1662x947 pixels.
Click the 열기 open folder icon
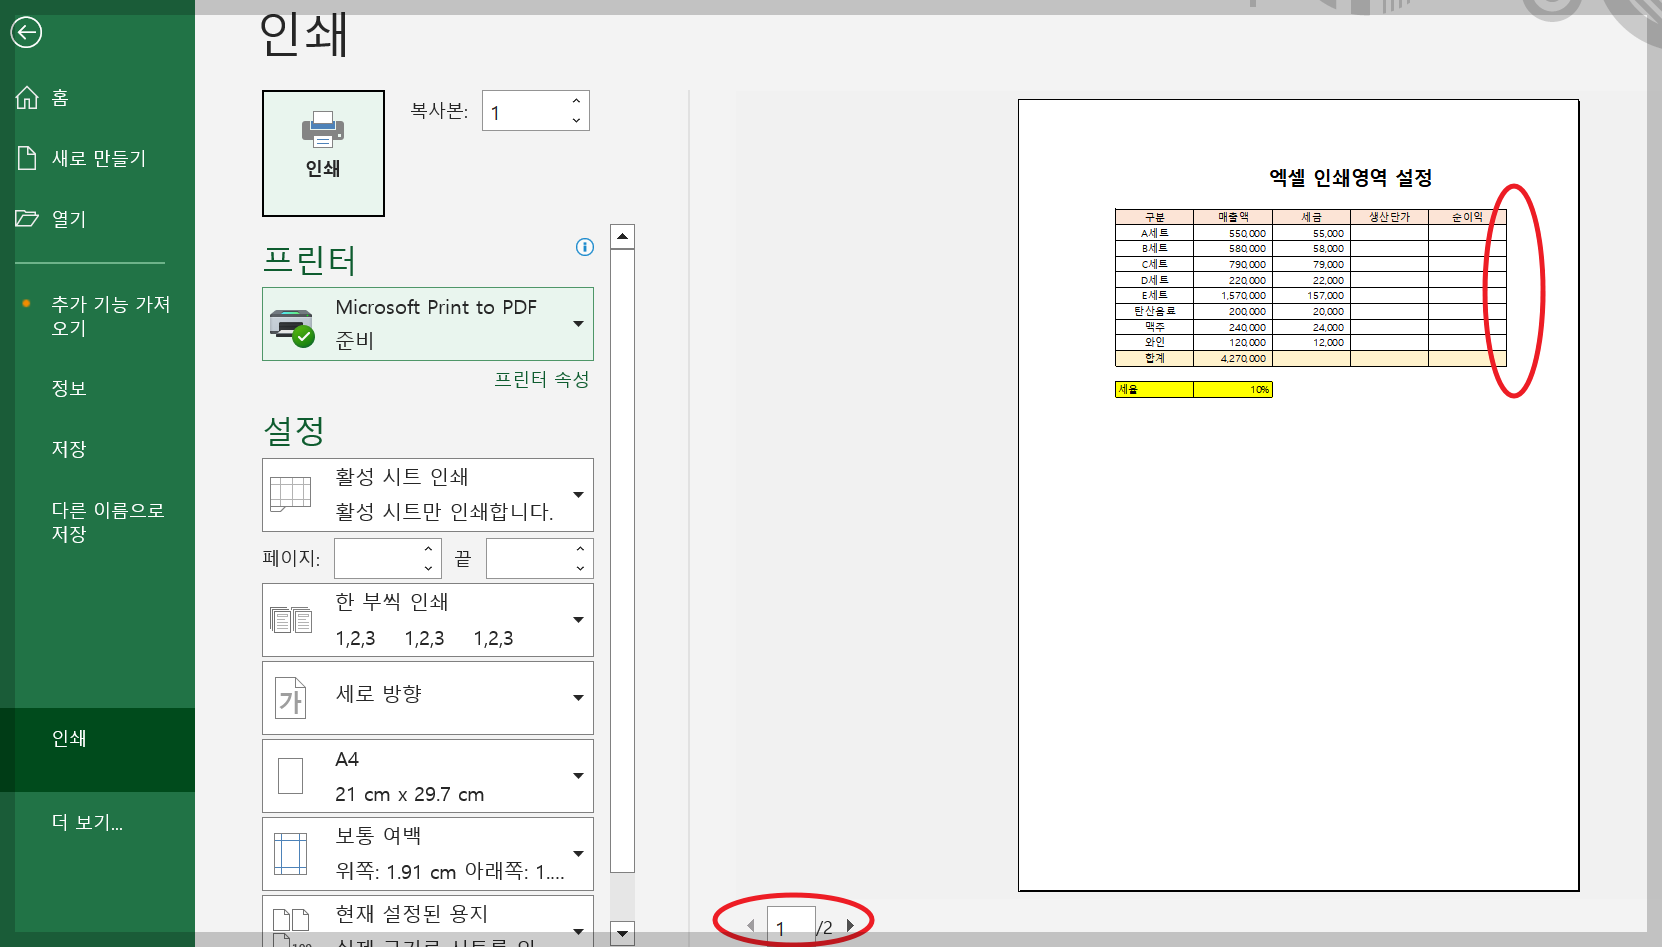tap(26, 218)
